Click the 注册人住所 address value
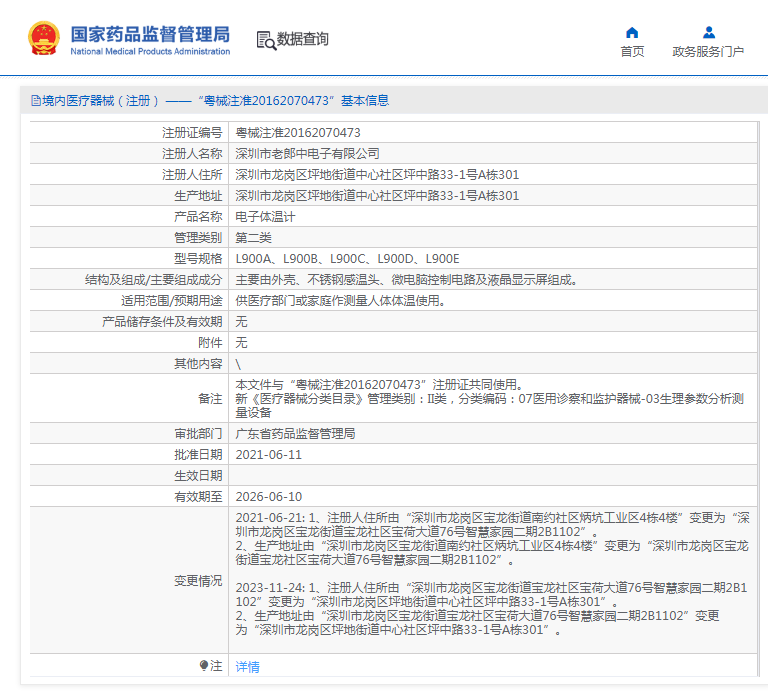768x695 pixels. (x=377, y=175)
